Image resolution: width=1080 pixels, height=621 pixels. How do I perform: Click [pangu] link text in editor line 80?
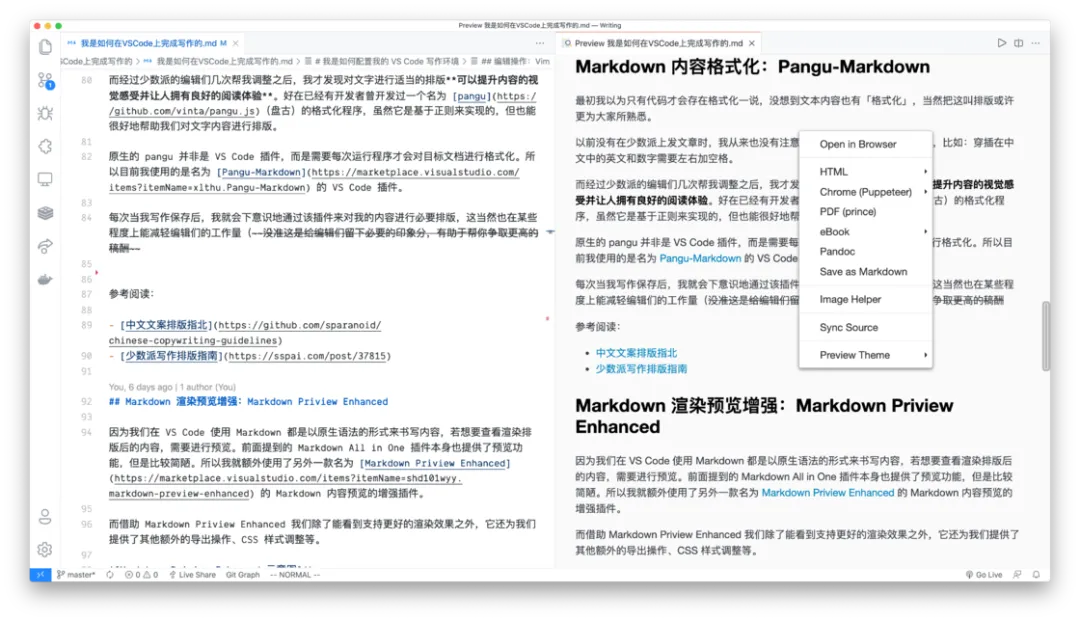[470, 96]
